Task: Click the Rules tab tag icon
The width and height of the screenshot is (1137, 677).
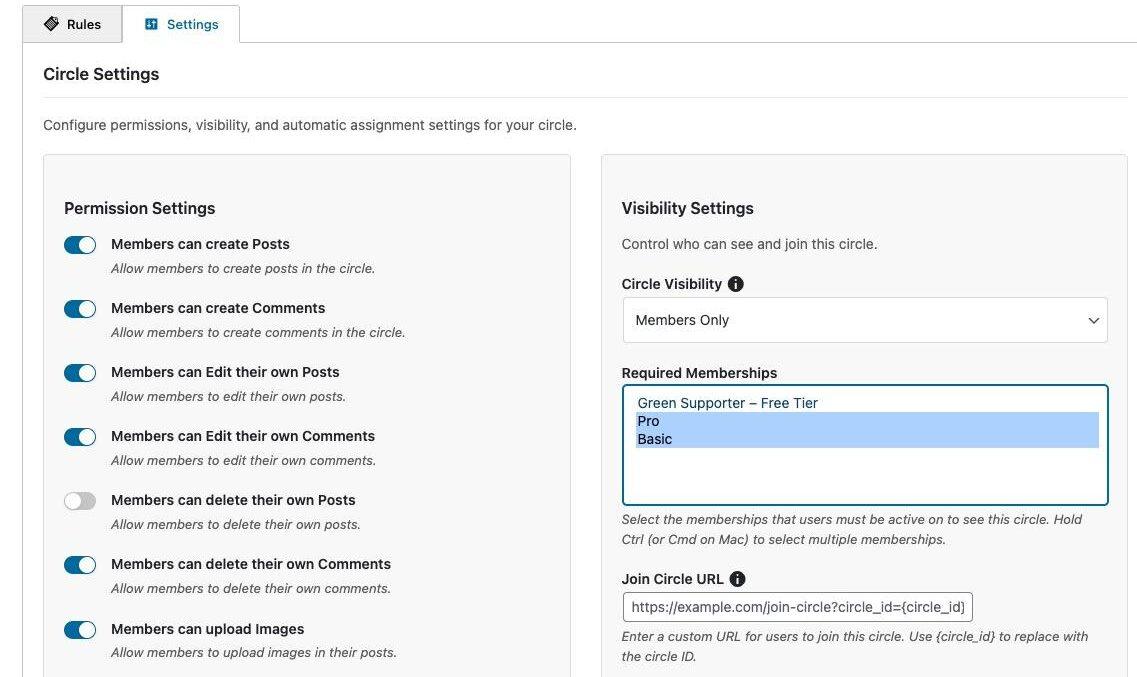Action: (52, 24)
